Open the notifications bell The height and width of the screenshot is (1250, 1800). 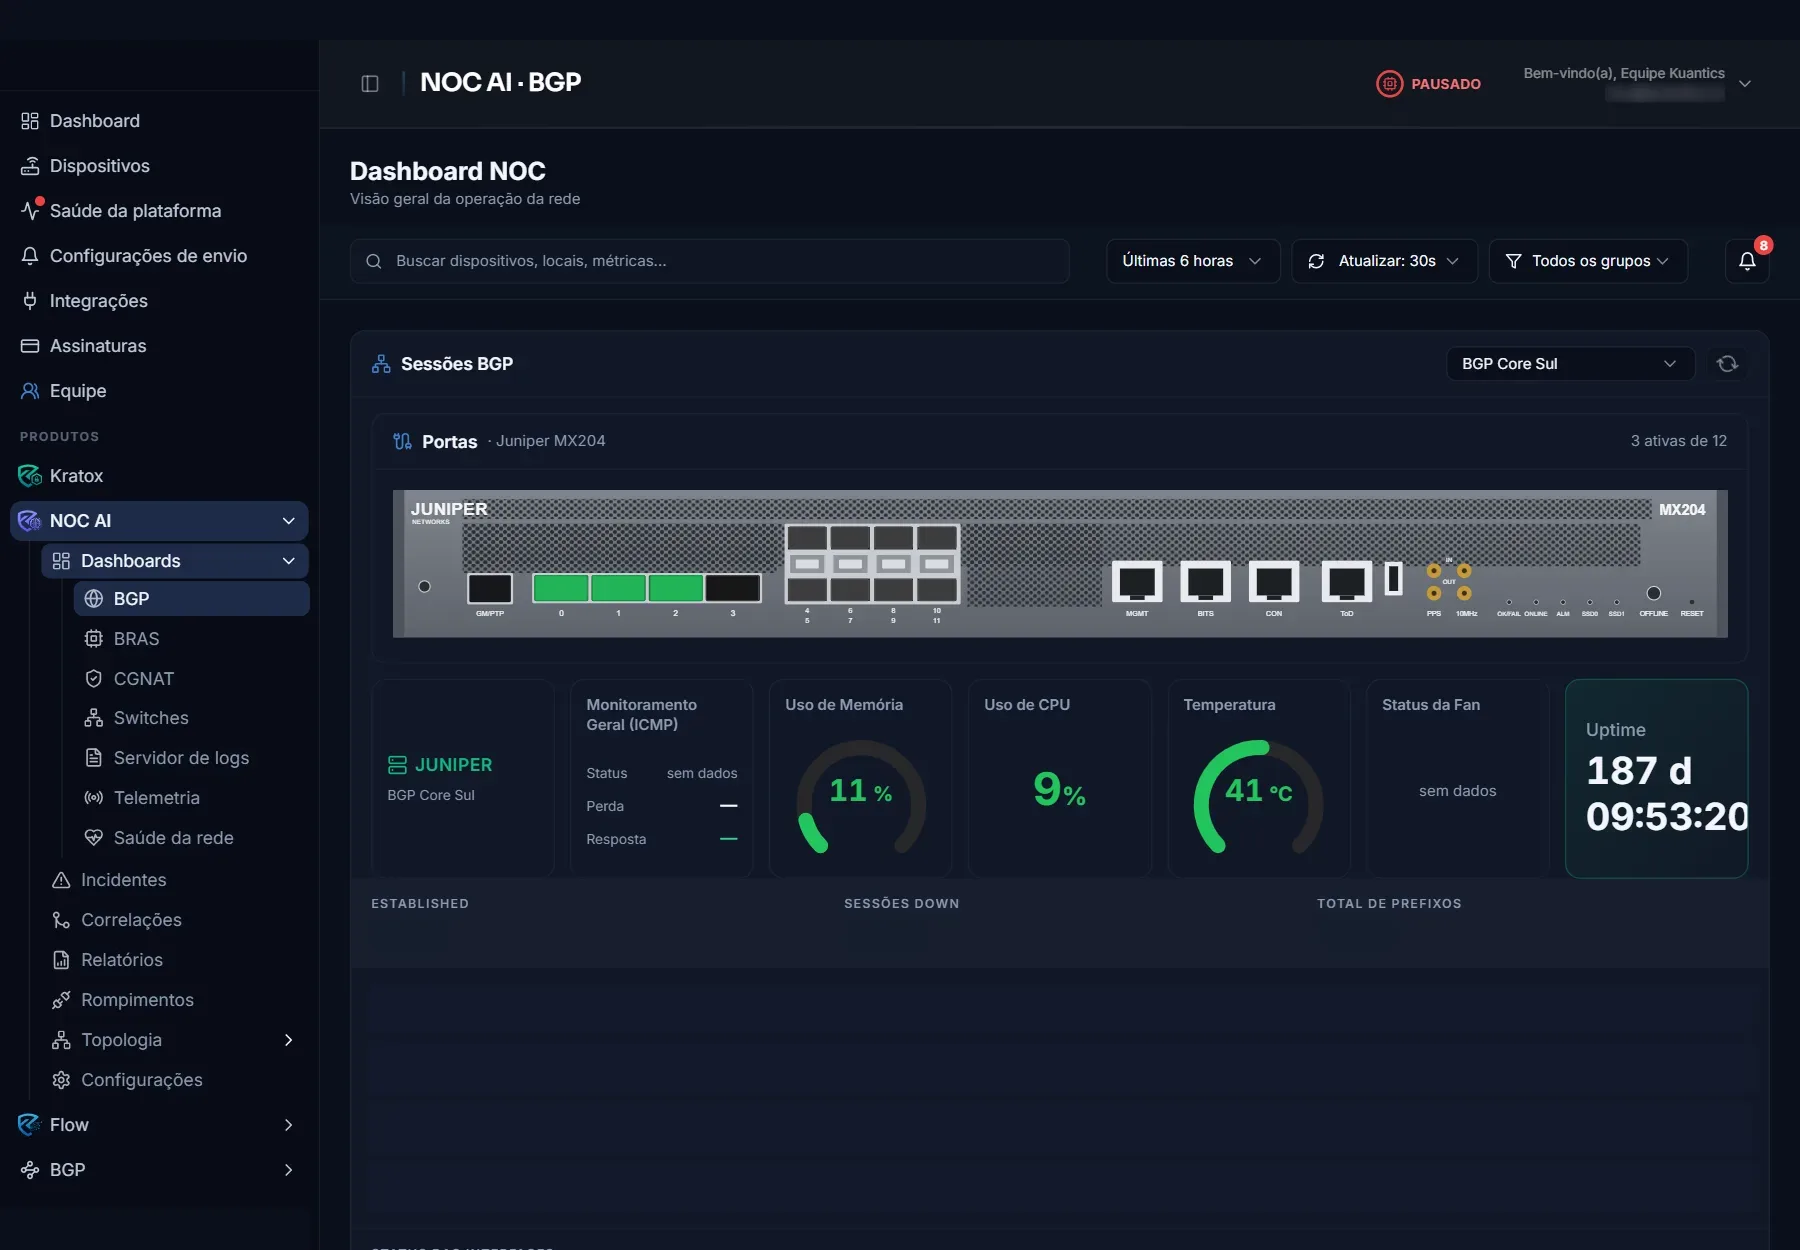1747,261
